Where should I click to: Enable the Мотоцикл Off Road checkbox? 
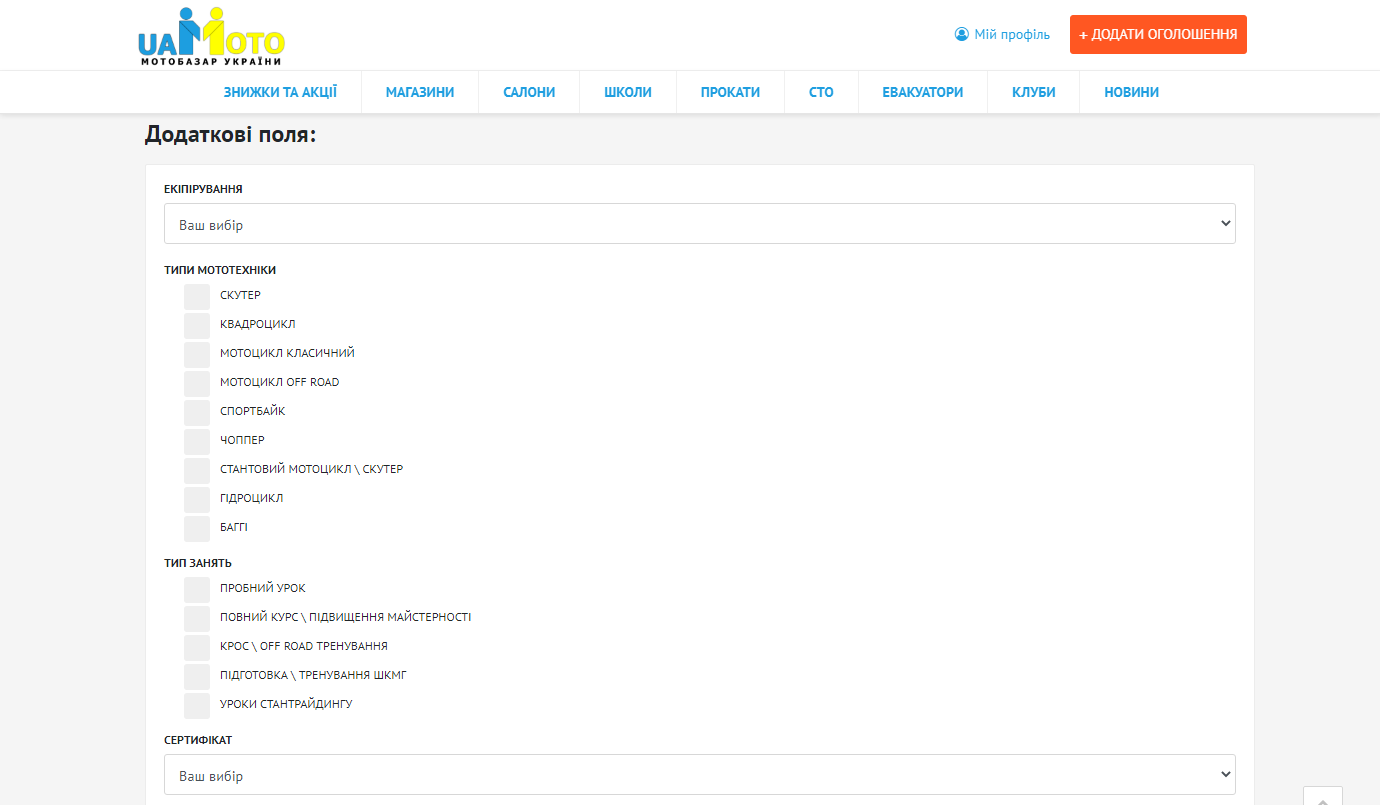click(197, 383)
